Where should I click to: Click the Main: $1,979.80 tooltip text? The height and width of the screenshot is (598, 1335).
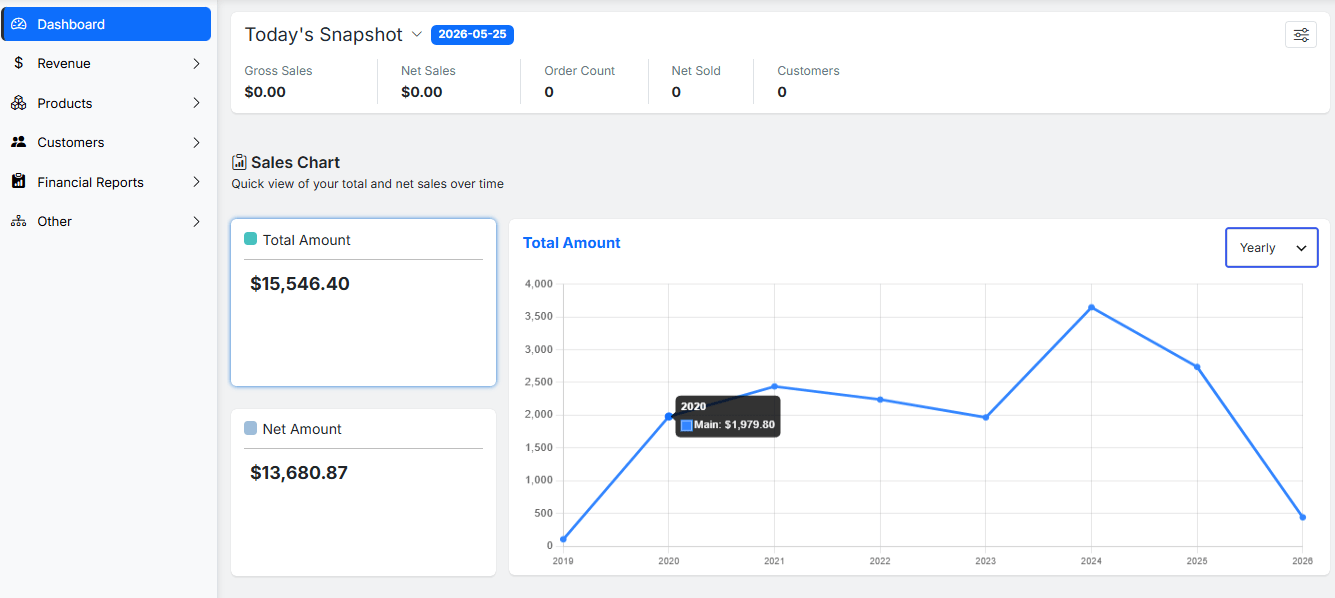(x=735, y=425)
